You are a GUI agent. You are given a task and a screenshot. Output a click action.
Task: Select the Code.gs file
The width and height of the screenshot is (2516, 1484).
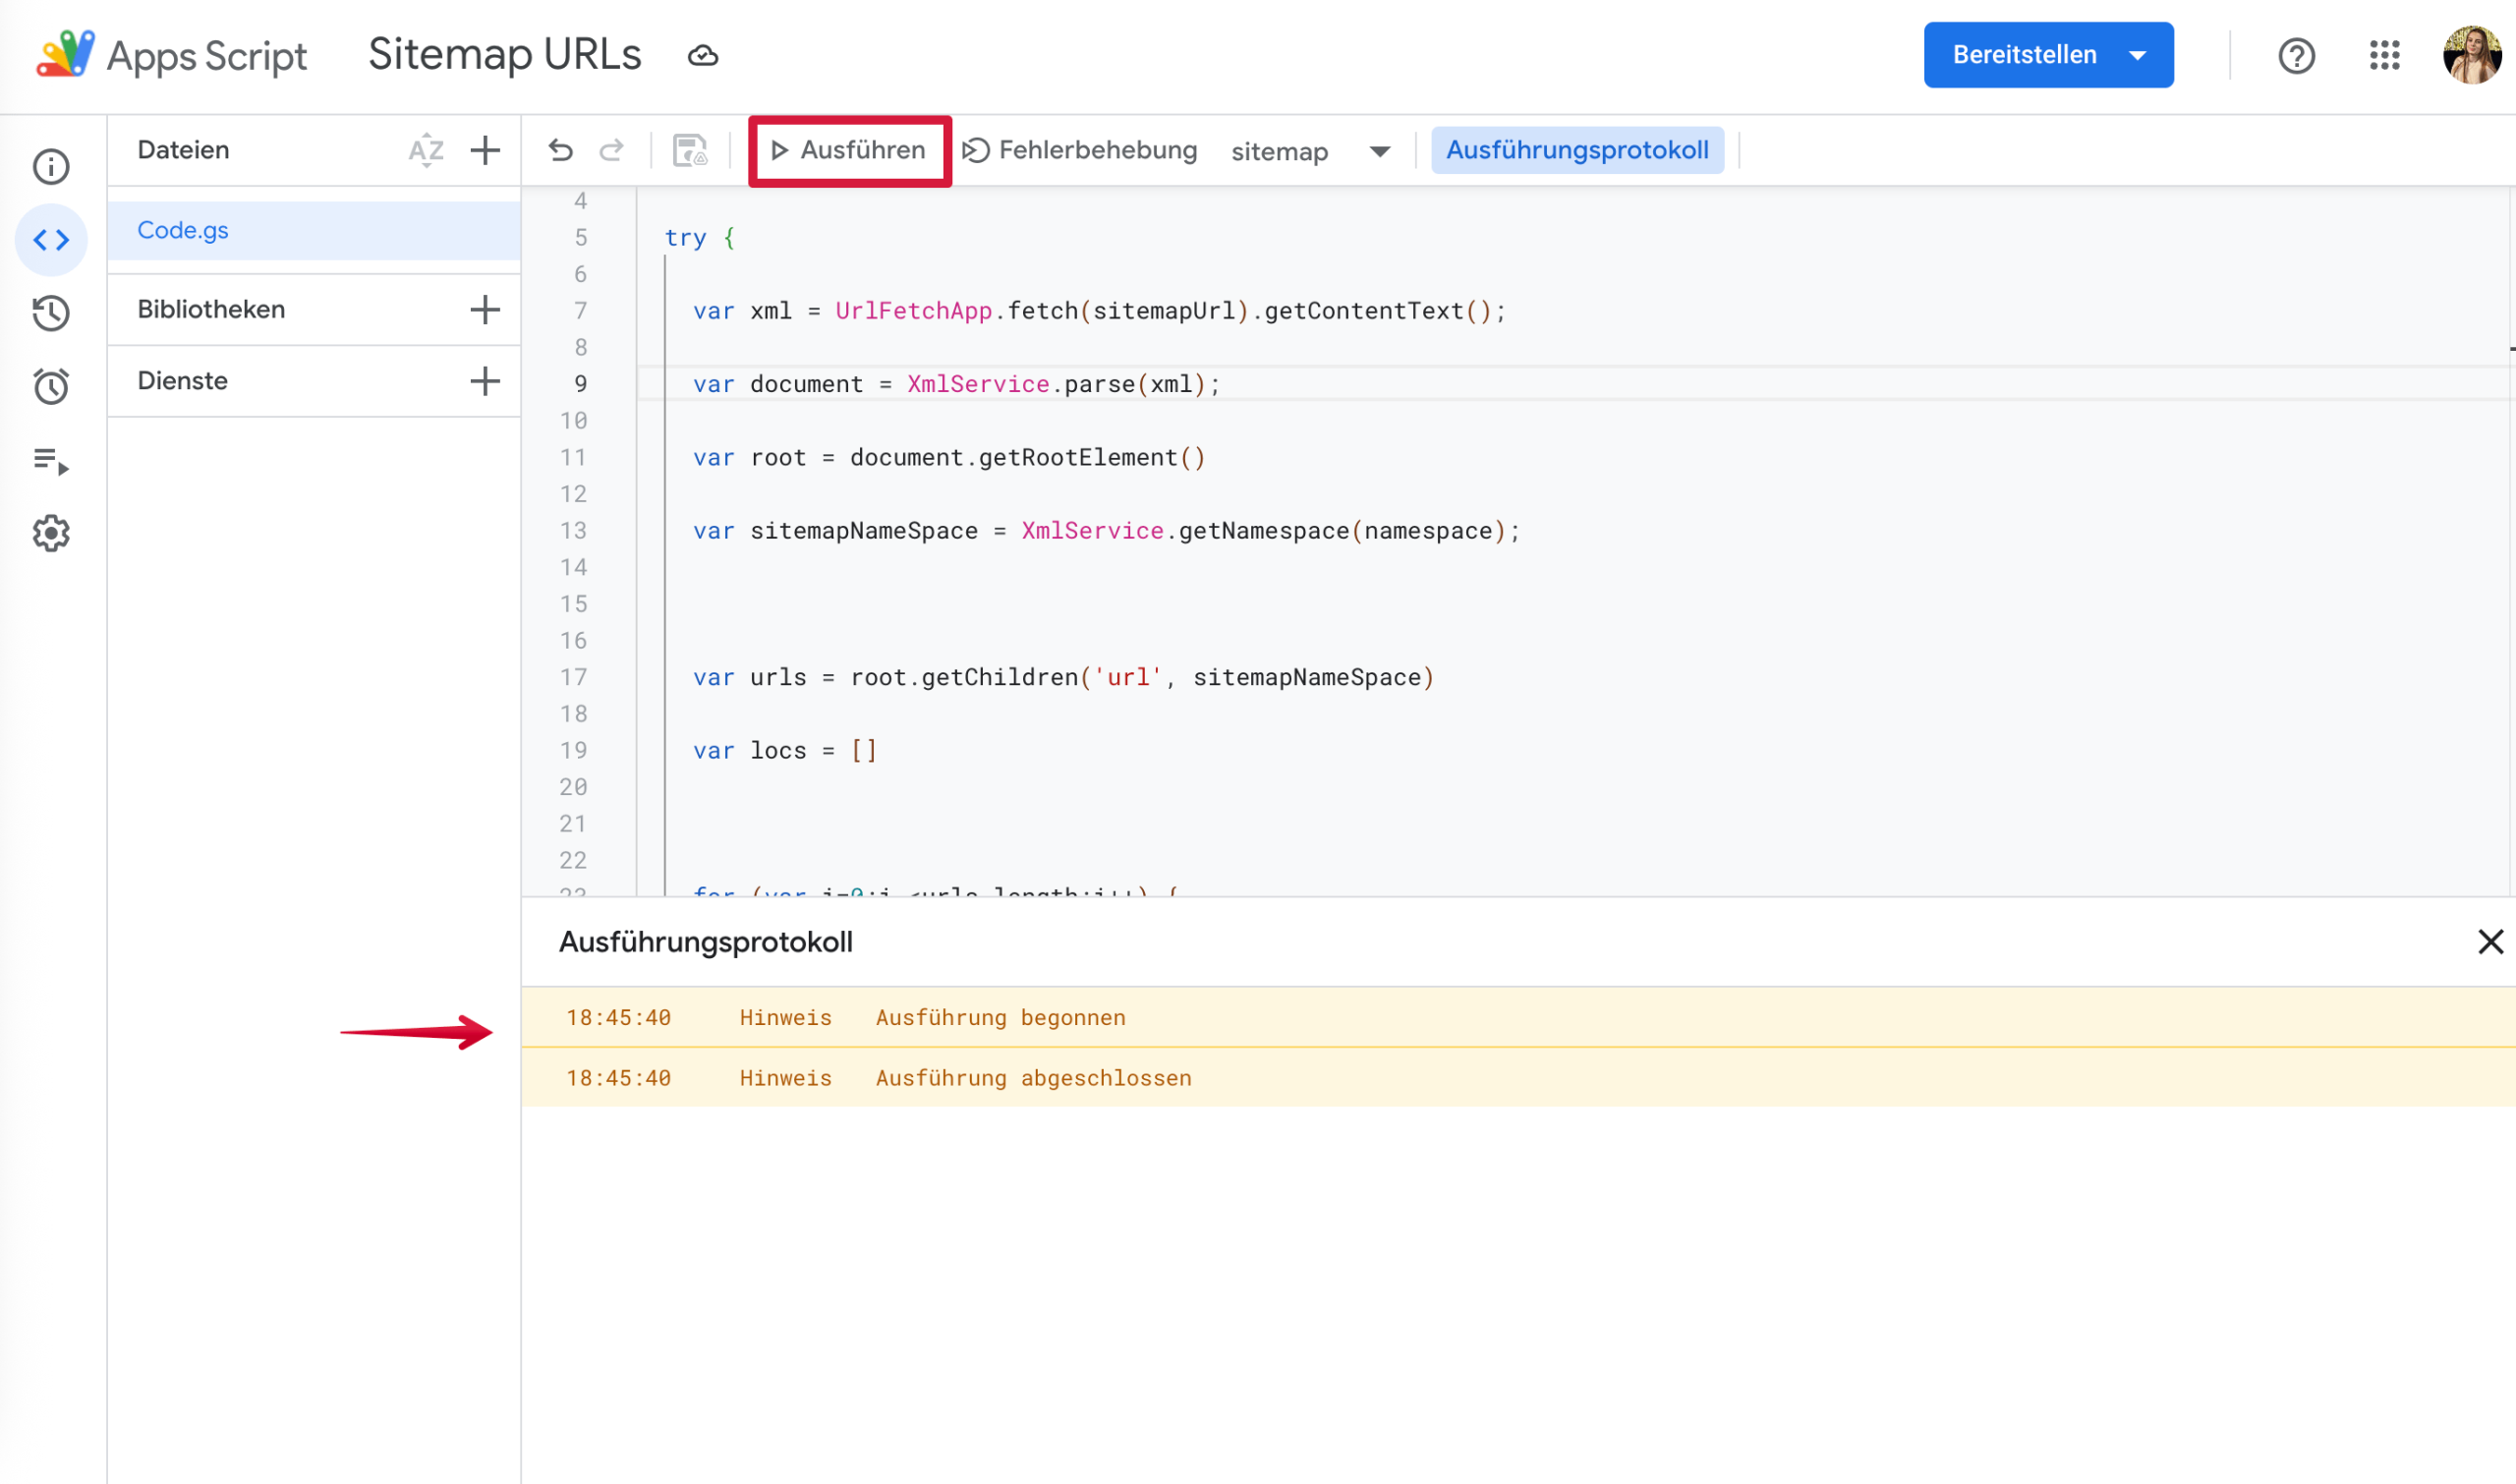pos(314,230)
